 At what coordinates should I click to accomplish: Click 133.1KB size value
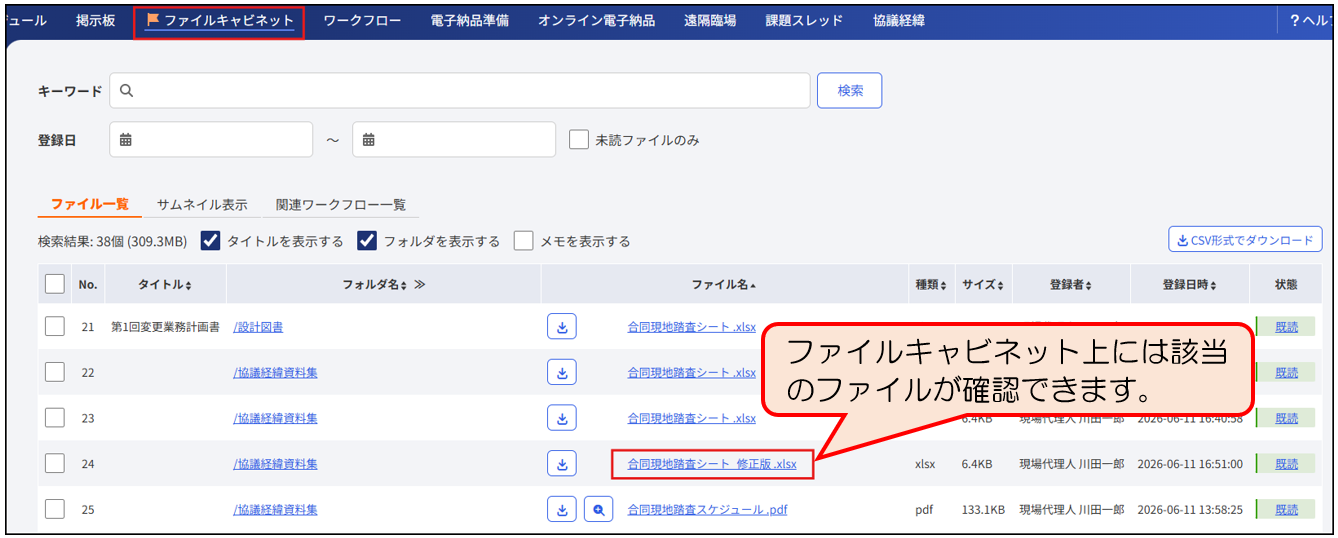pos(983,510)
